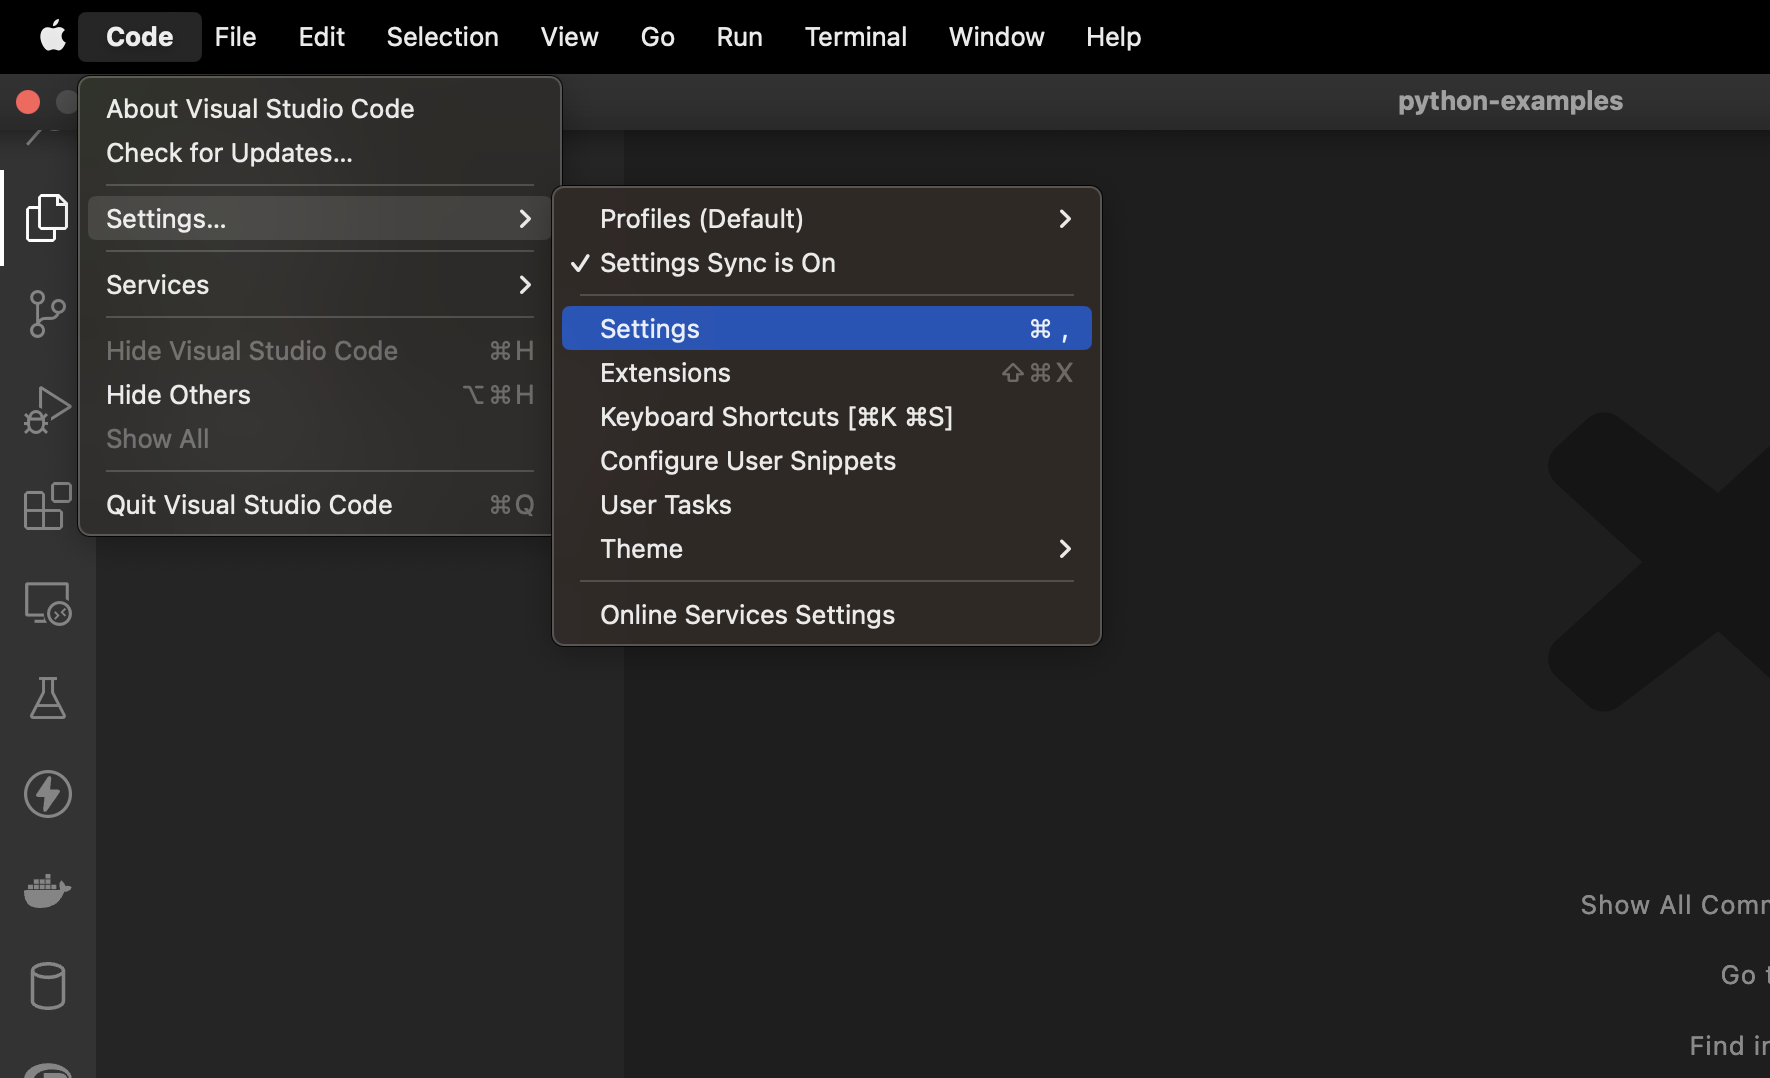The width and height of the screenshot is (1770, 1078).
Task: Open the Extensions view icon
Action: click(x=47, y=506)
